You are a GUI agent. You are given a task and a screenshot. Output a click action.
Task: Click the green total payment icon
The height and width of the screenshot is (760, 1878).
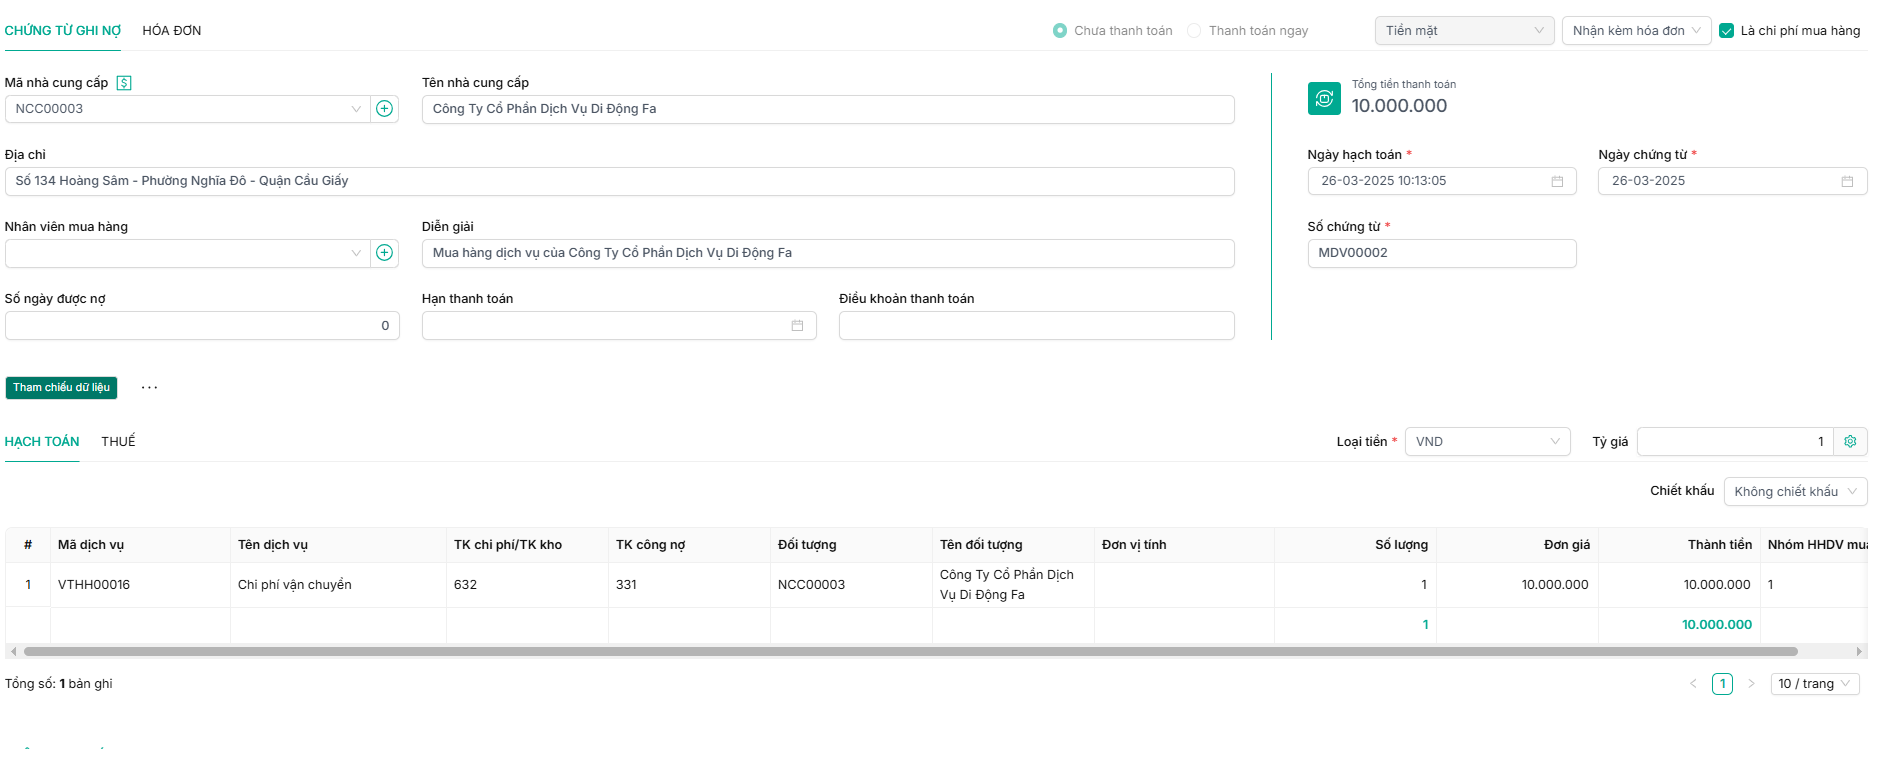pos(1324,98)
